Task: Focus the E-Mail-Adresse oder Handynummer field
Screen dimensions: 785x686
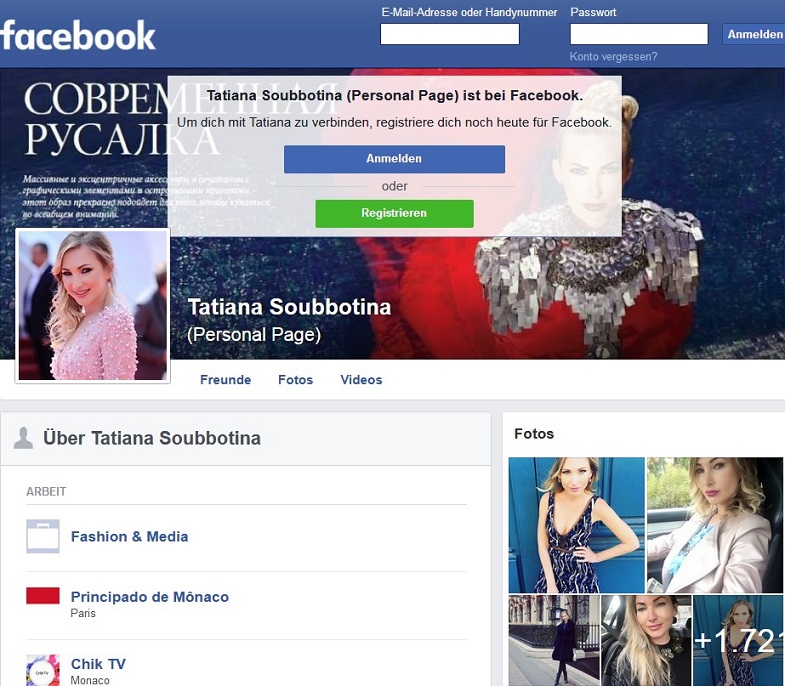Action: 450,34
